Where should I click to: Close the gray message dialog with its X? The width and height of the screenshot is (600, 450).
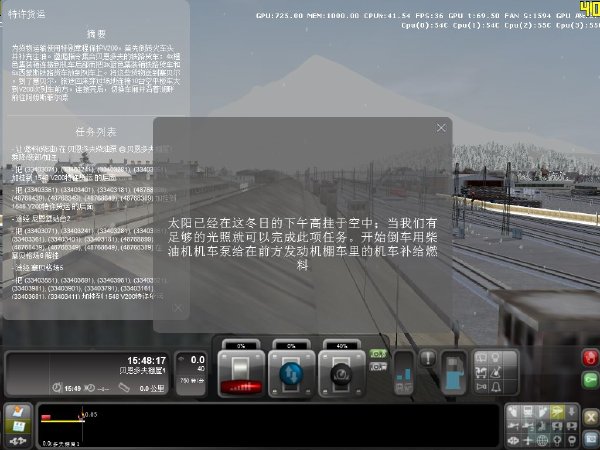tap(441, 127)
